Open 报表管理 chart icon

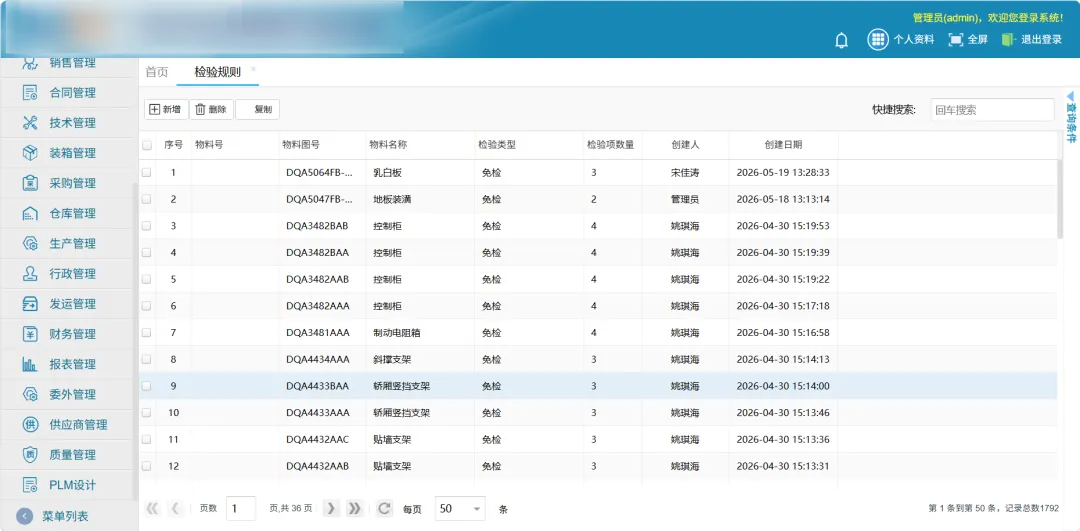(x=30, y=364)
